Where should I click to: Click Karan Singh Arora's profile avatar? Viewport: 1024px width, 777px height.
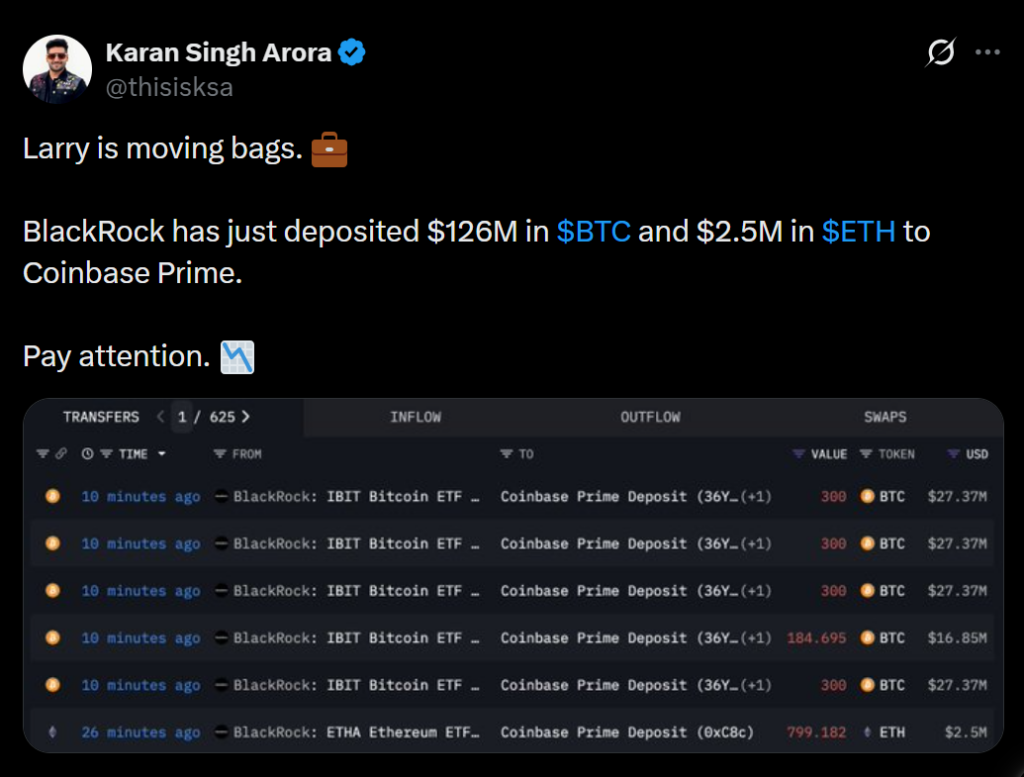point(57,68)
